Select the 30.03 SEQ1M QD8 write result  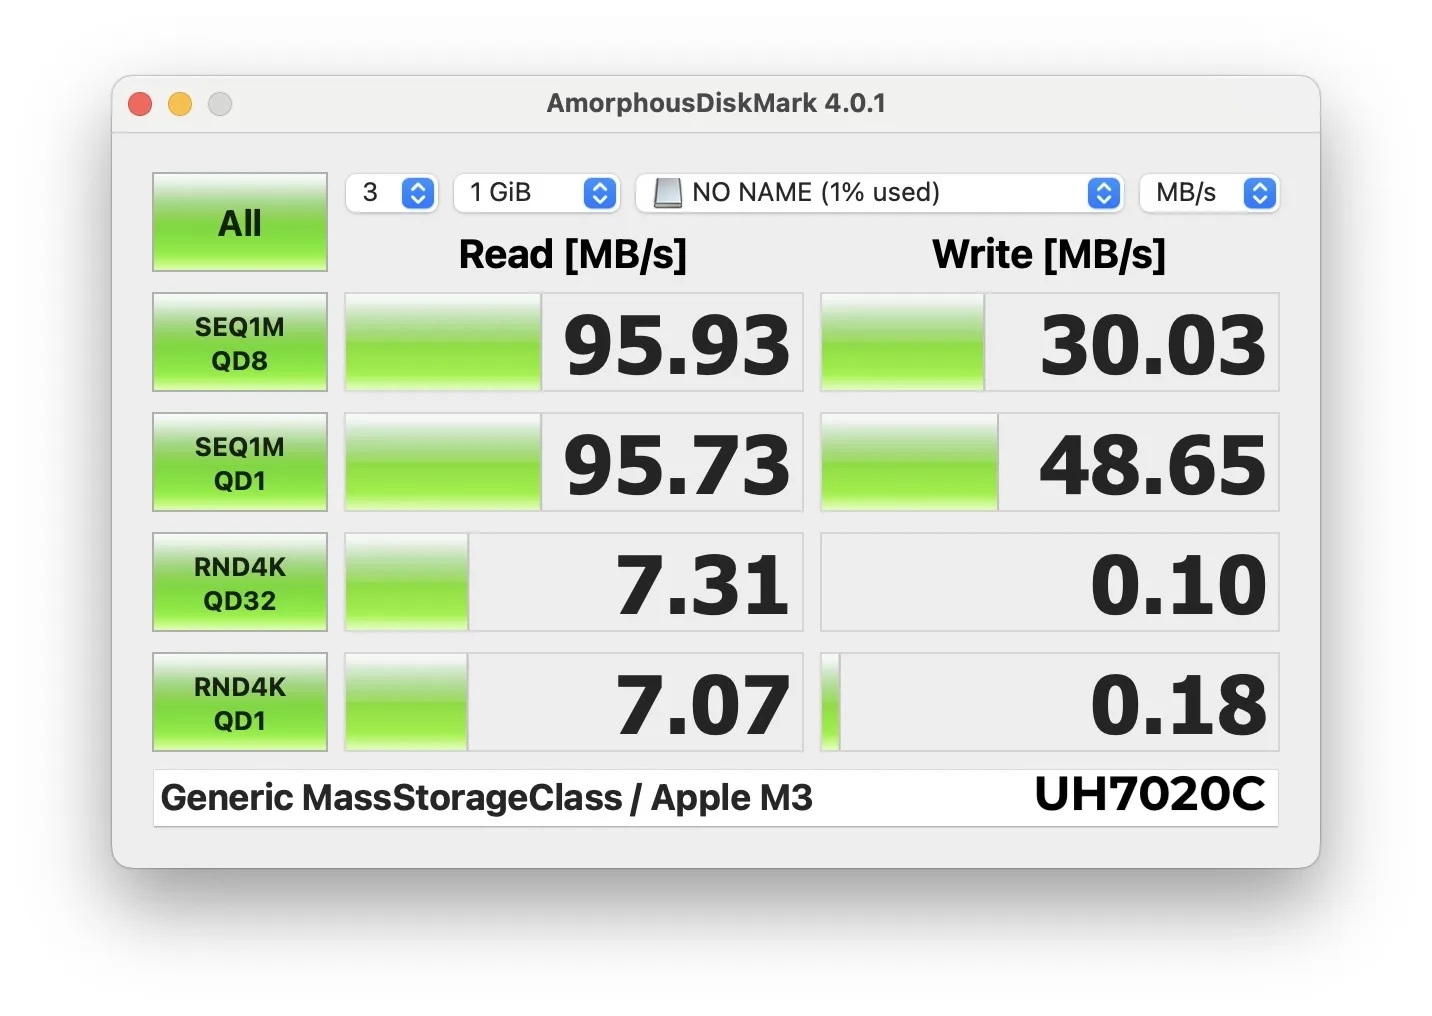click(x=1050, y=342)
